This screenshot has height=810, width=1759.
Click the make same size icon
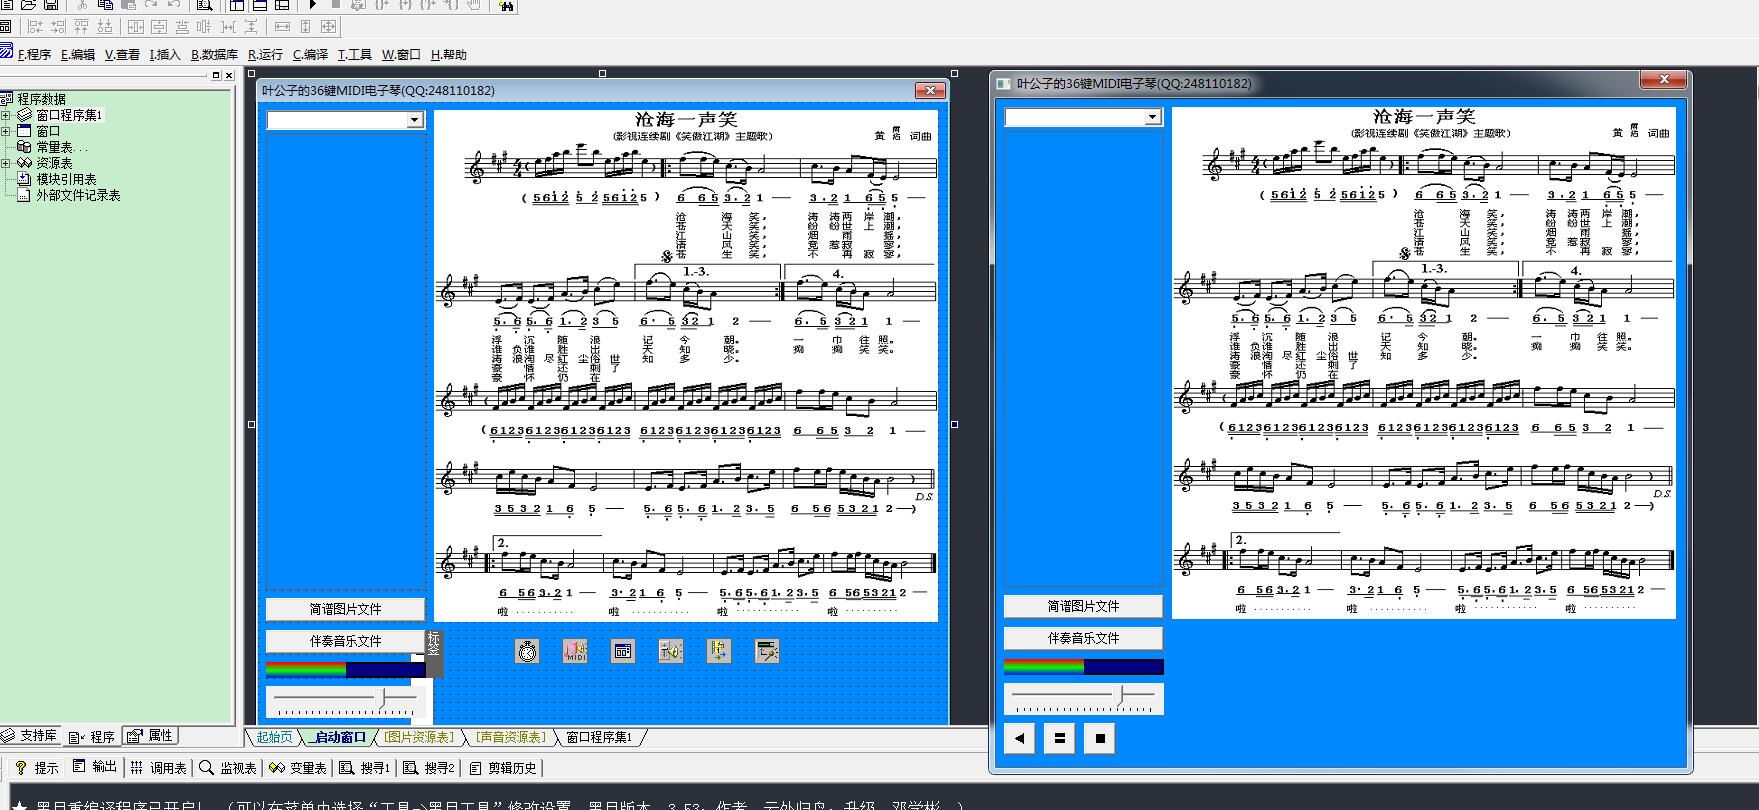click(x=328, y=27)
